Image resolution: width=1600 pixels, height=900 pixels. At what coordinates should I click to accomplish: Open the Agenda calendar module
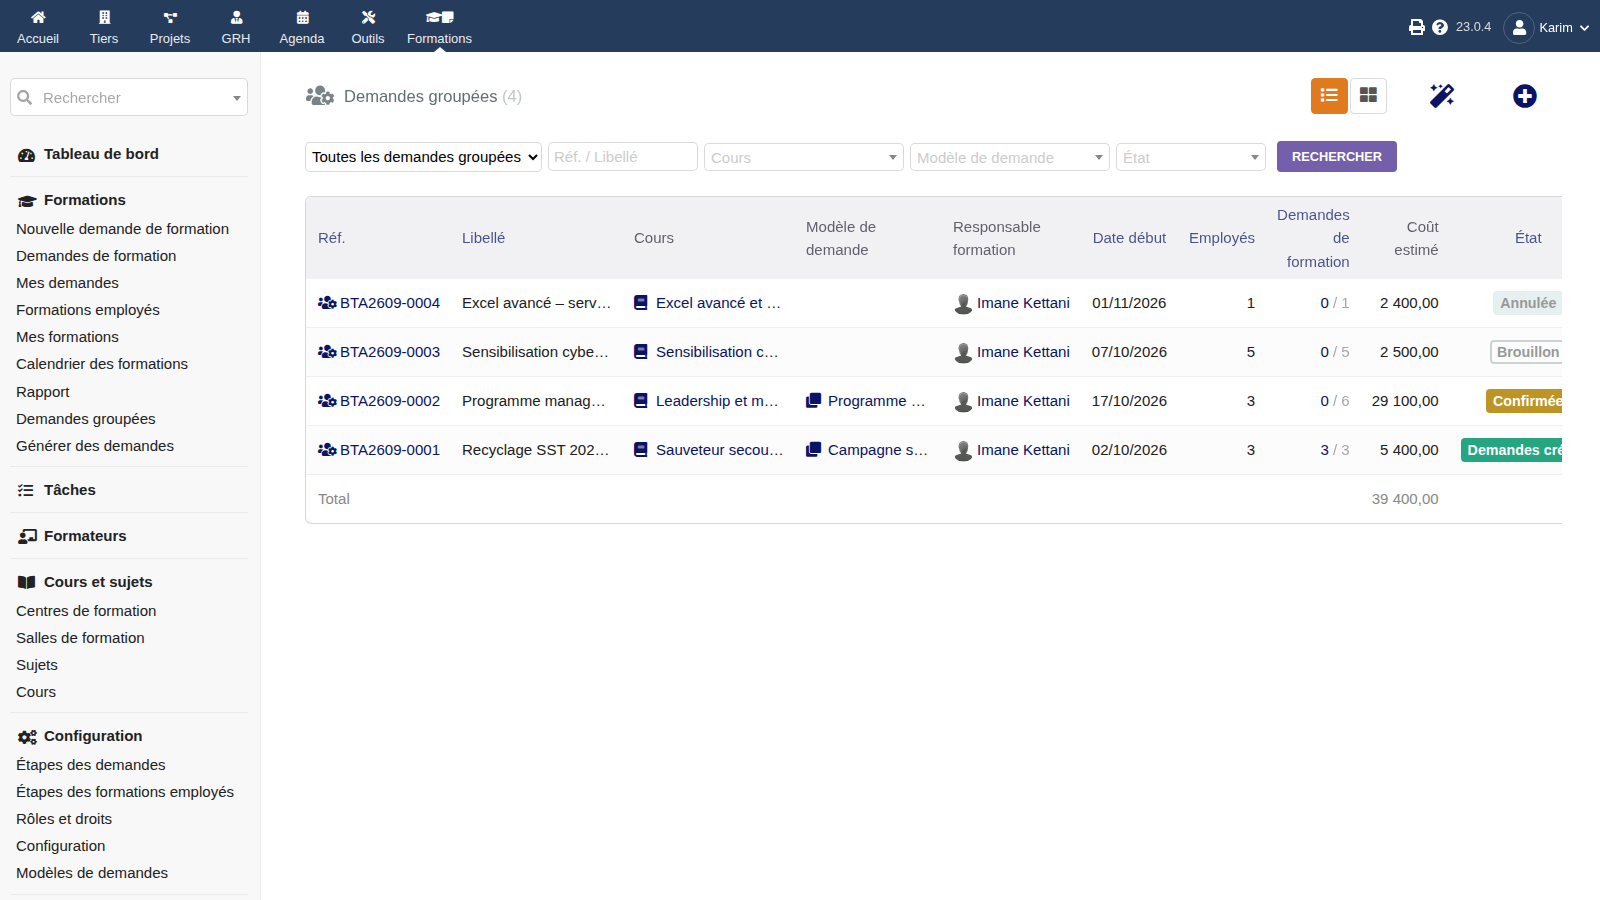302,27
